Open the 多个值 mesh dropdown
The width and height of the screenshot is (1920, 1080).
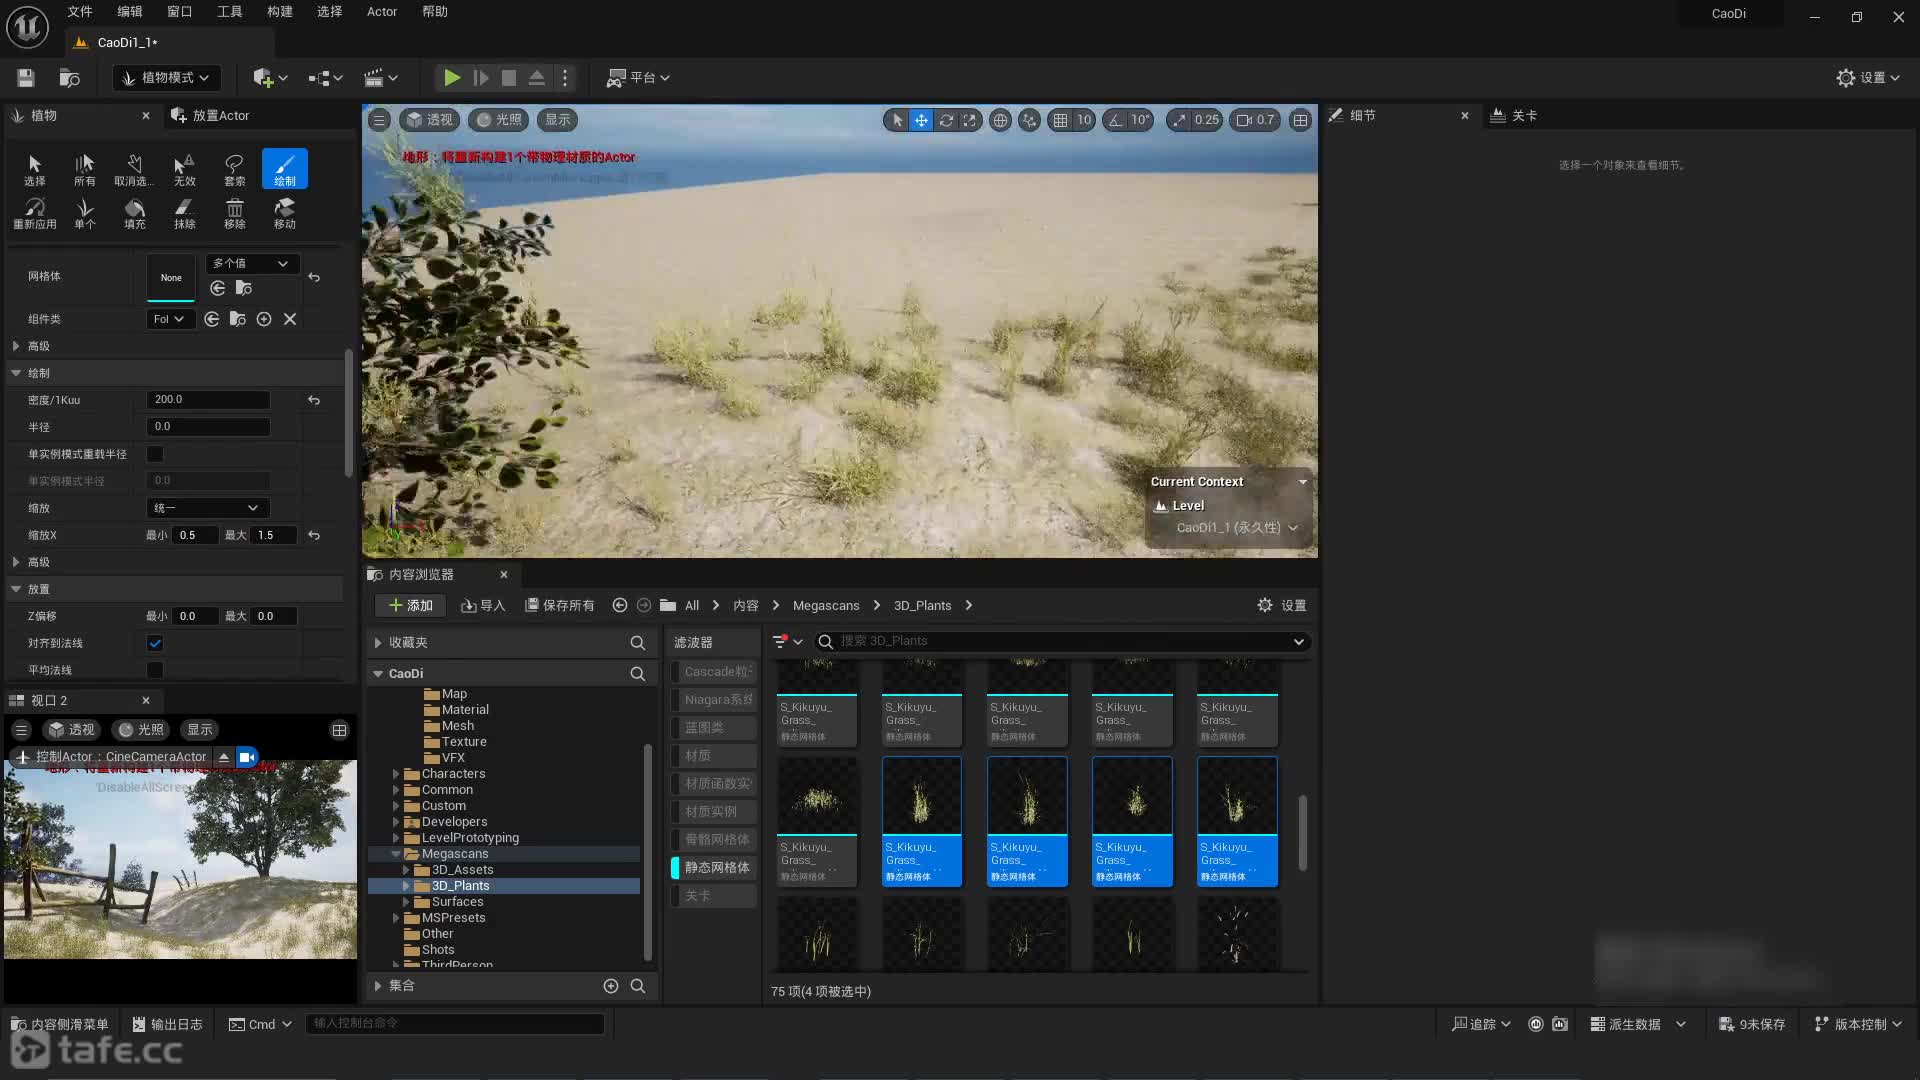pos(251,263)
